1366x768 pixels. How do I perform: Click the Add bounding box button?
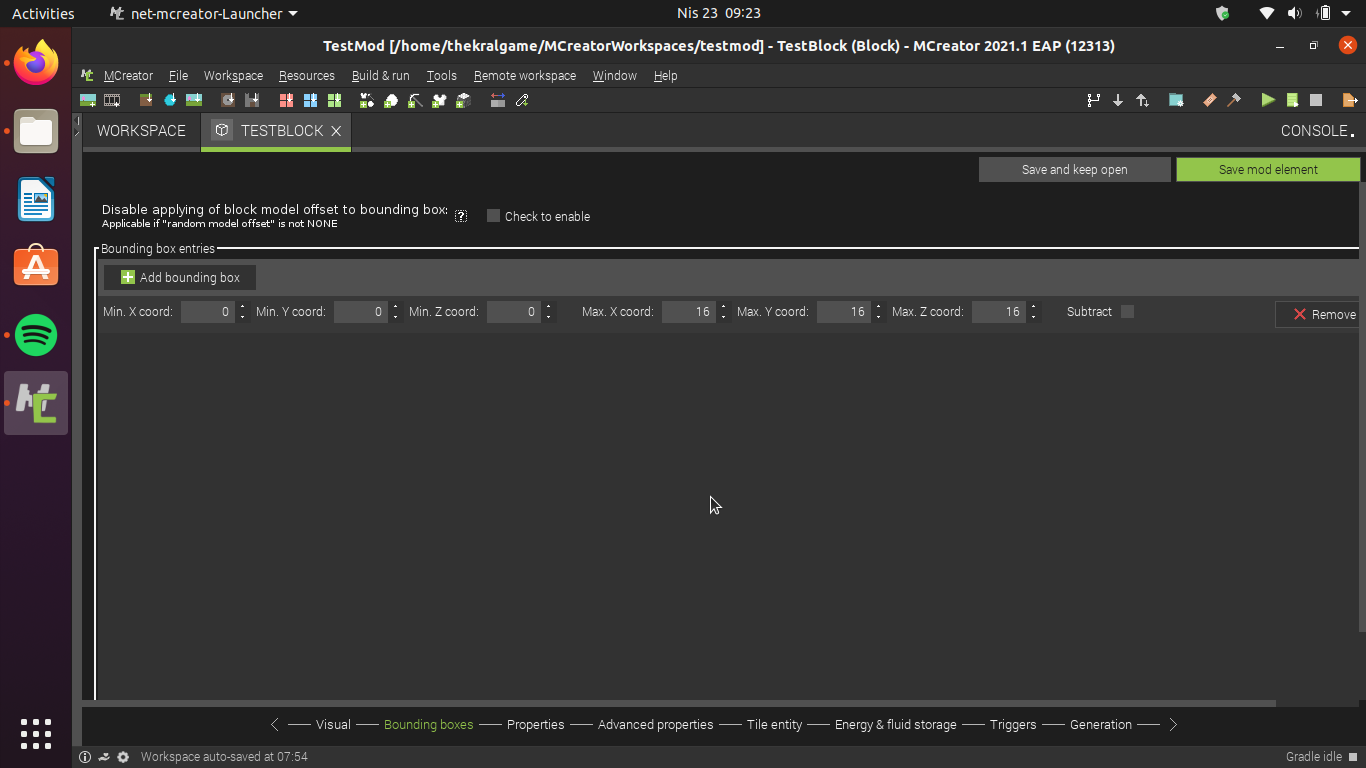(x=179, y=277)
